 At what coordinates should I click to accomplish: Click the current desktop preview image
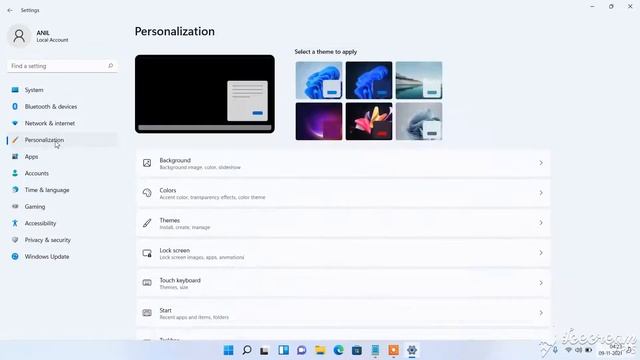(x=205, y=94)
